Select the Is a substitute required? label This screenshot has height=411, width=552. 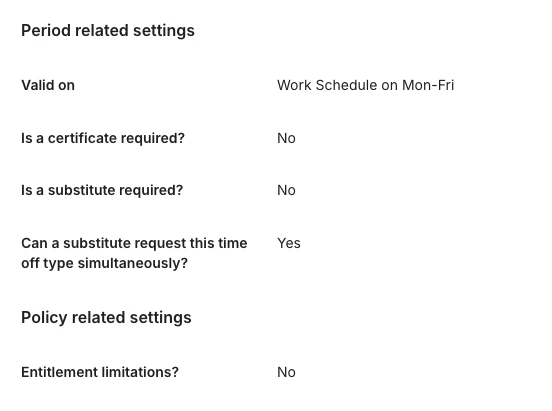click(x=102, y=190)
